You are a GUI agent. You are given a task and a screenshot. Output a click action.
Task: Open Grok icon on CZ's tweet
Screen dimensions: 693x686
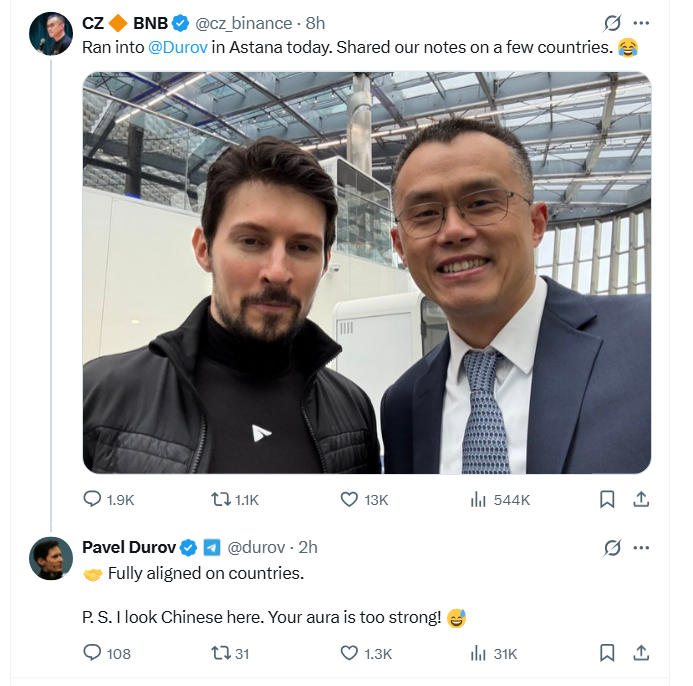pyautogui.click(x=613, y=23)
